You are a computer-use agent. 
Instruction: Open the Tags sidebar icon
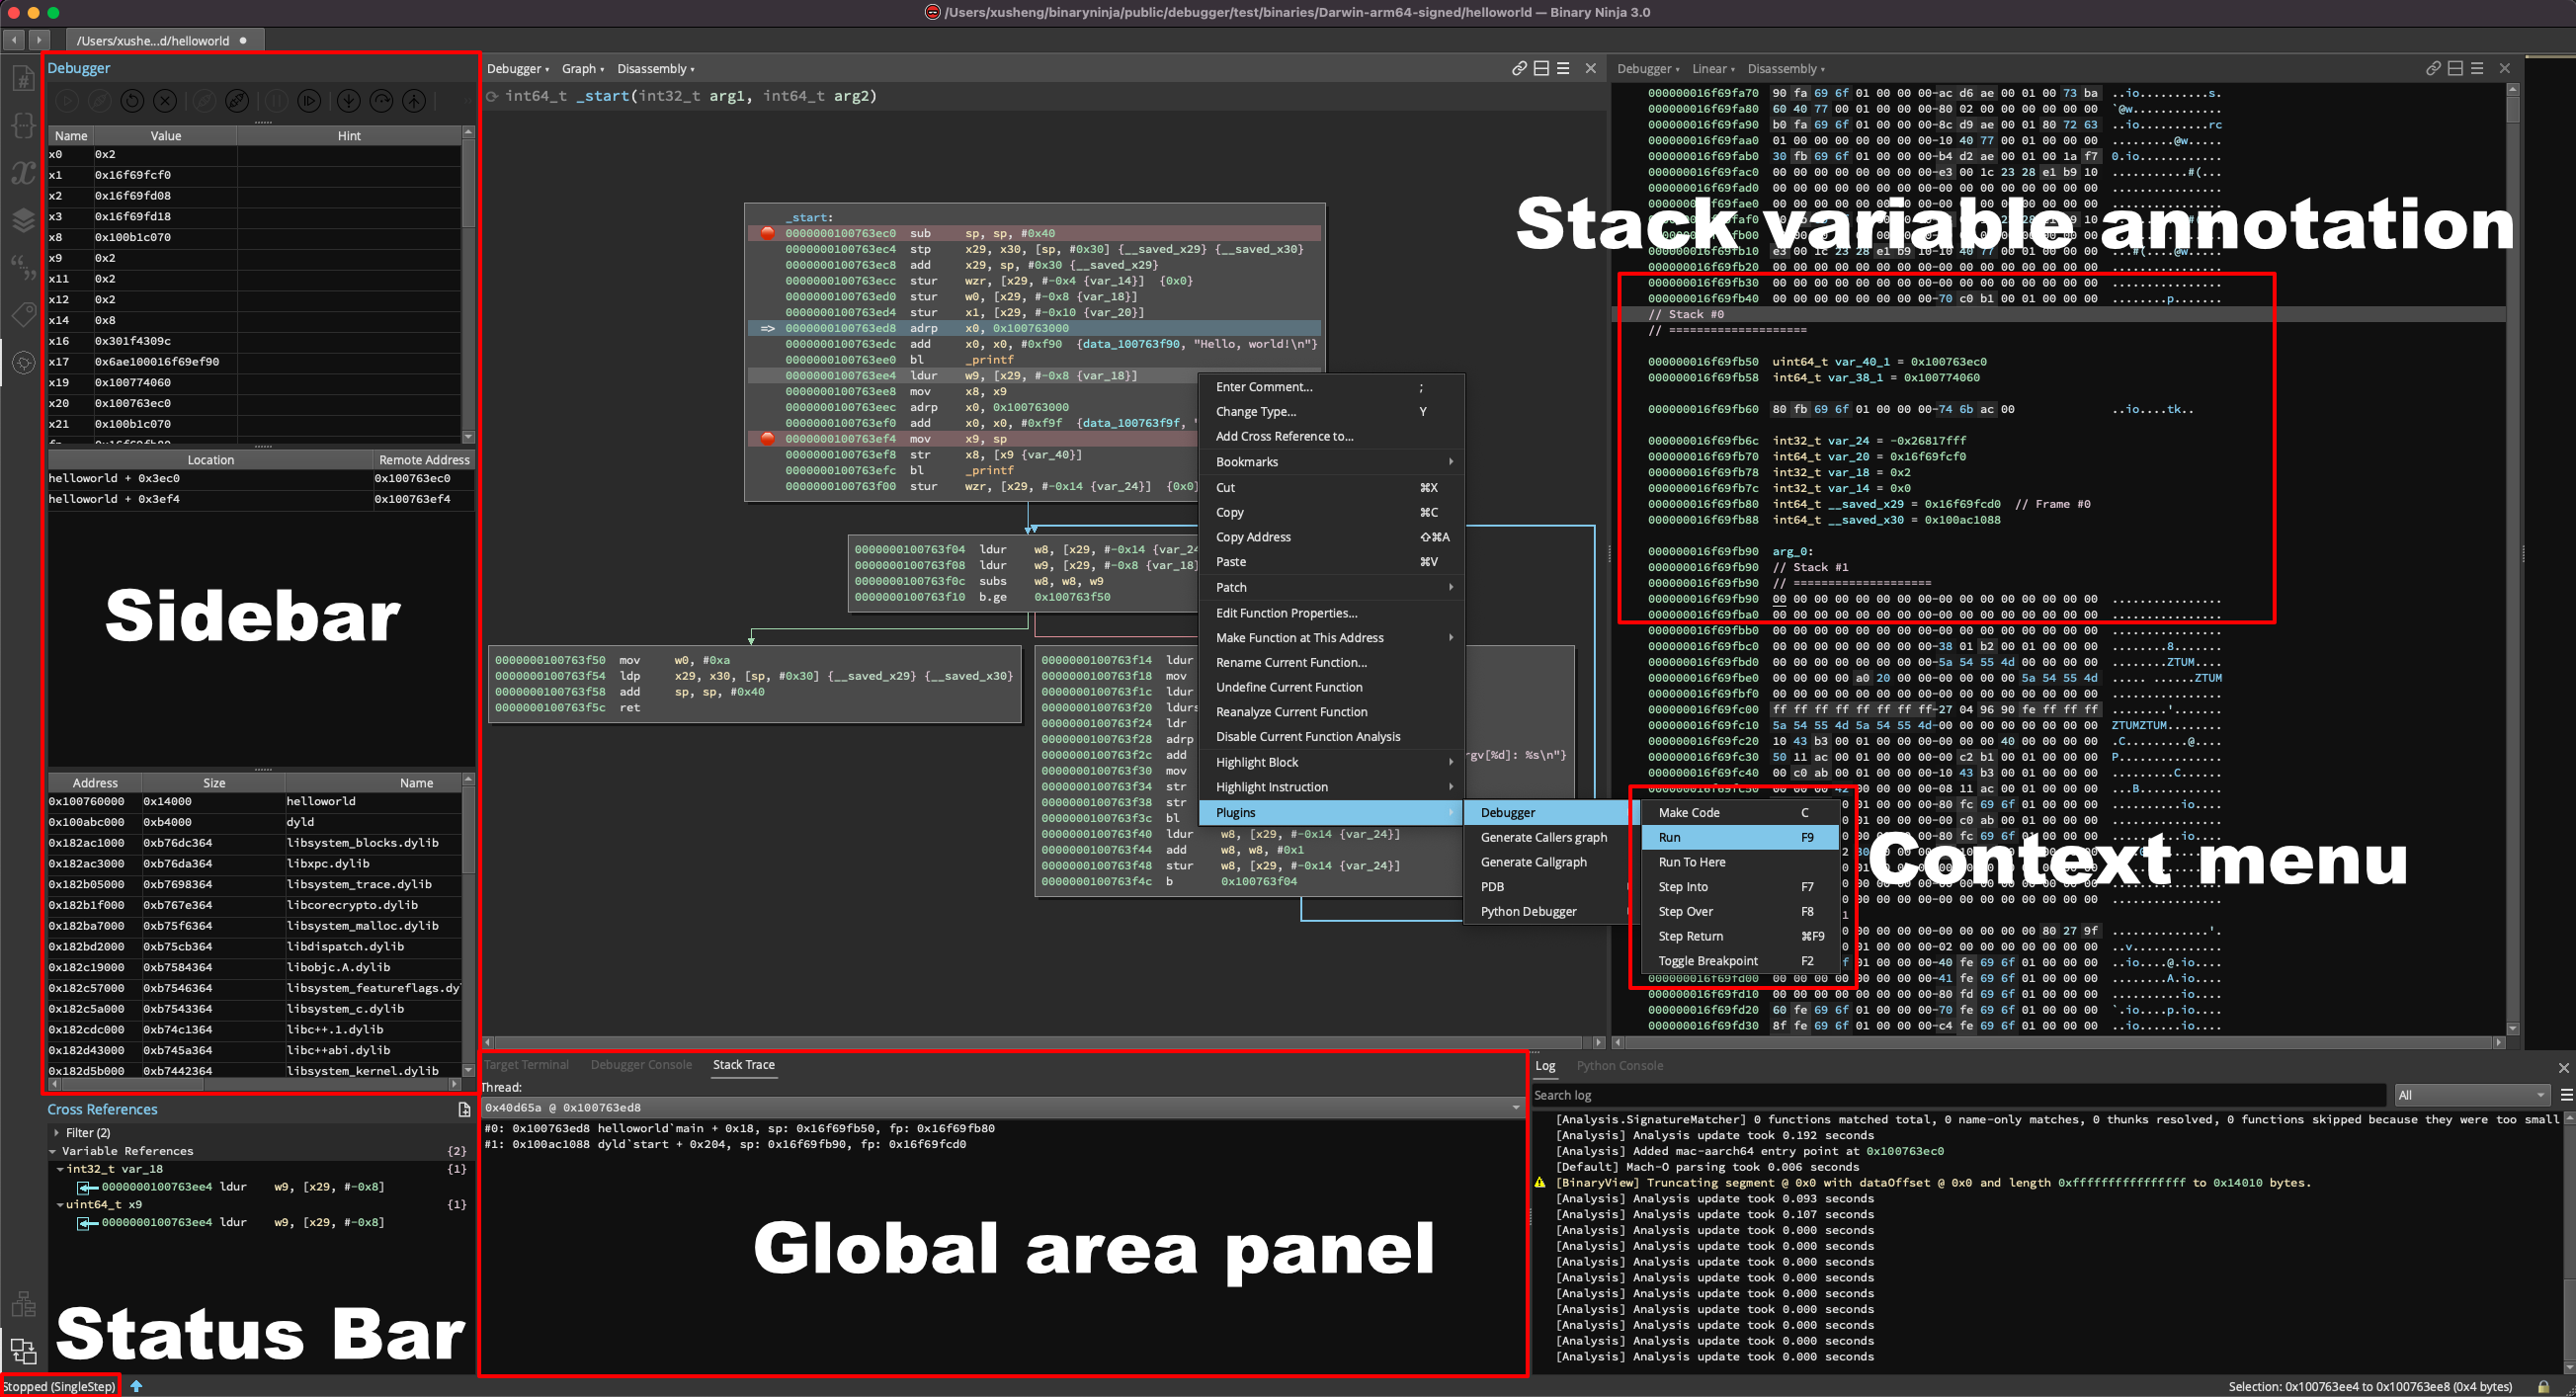(x=23, y=315)
